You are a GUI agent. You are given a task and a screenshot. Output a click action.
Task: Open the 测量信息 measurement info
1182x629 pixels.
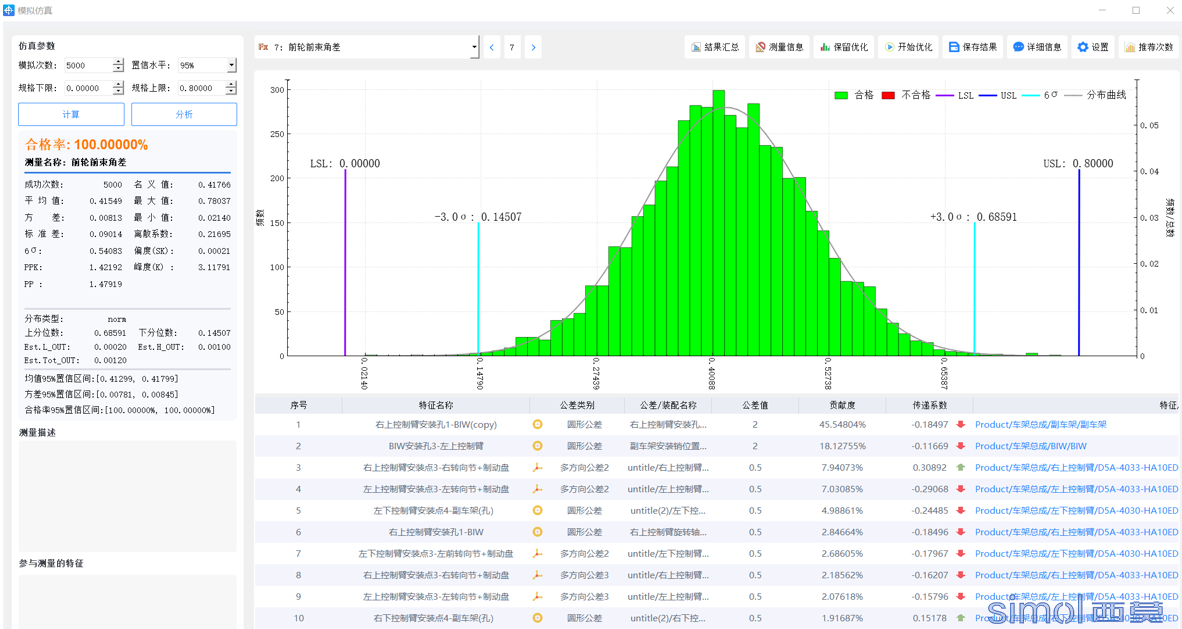(x=779, y=47)
